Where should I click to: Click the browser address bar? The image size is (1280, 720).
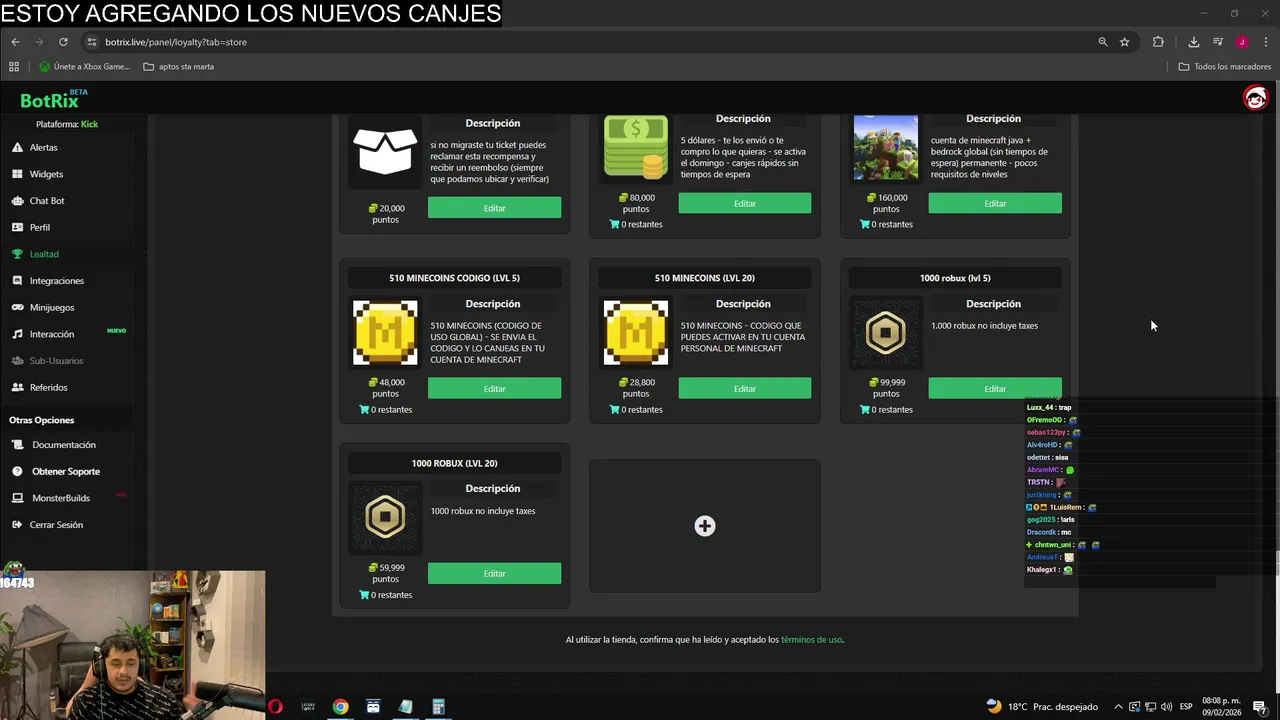tap(590, 42)
